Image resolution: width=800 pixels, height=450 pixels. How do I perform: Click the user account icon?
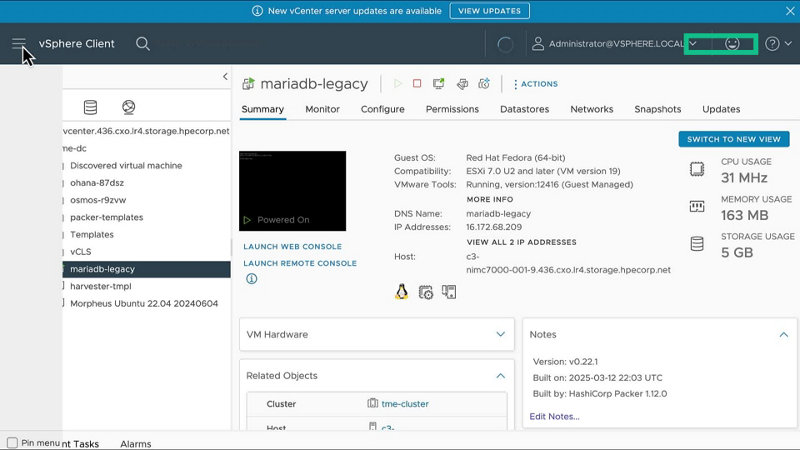pos(538,44)
